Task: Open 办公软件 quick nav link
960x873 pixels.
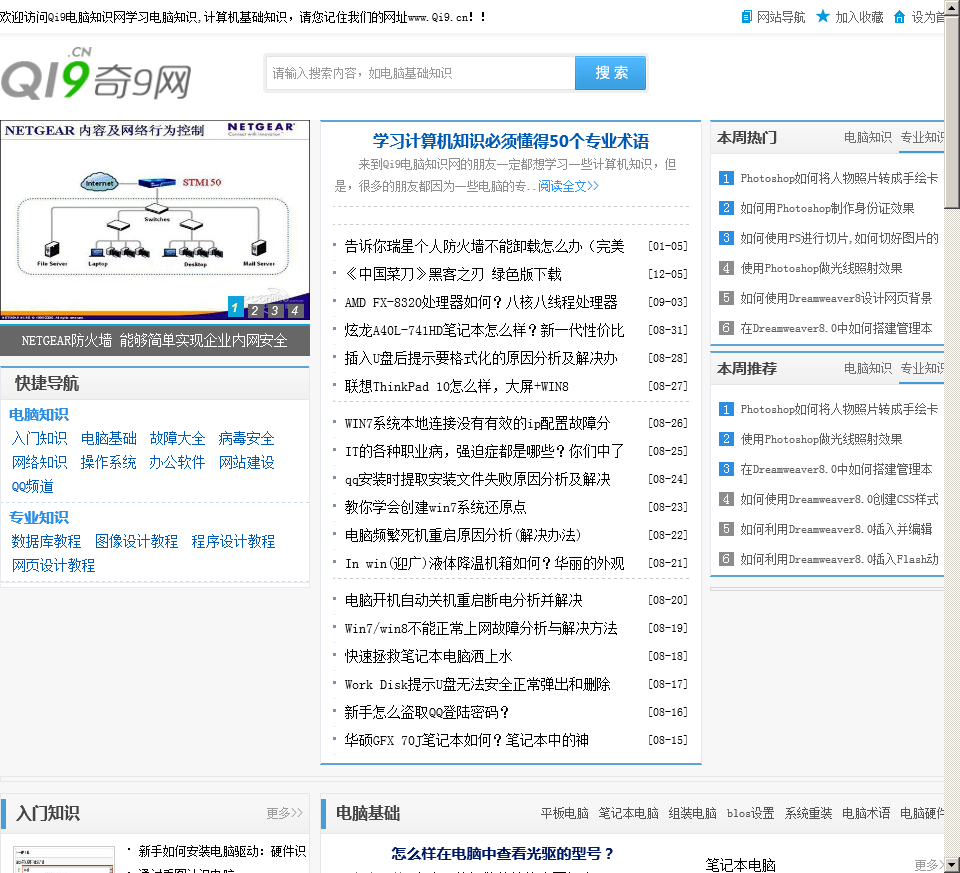Action: pyautogui.click(x=178, y=462)
